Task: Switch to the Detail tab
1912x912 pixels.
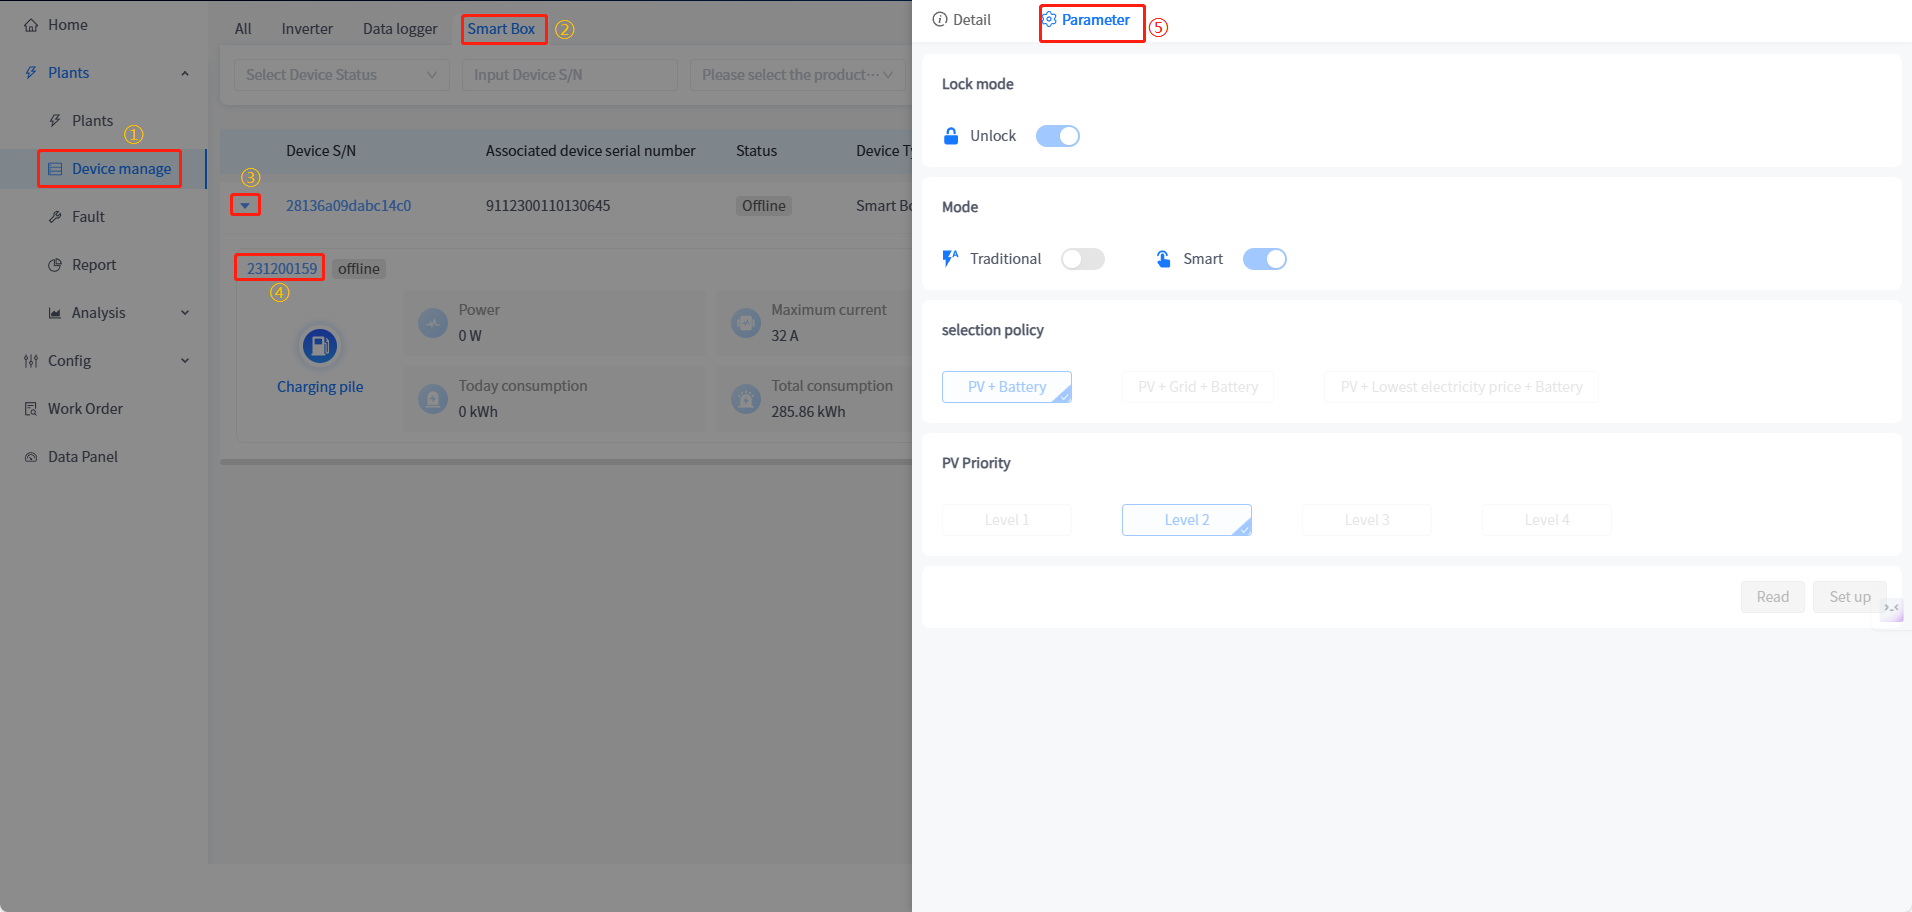Action: (x=962, y=20)
